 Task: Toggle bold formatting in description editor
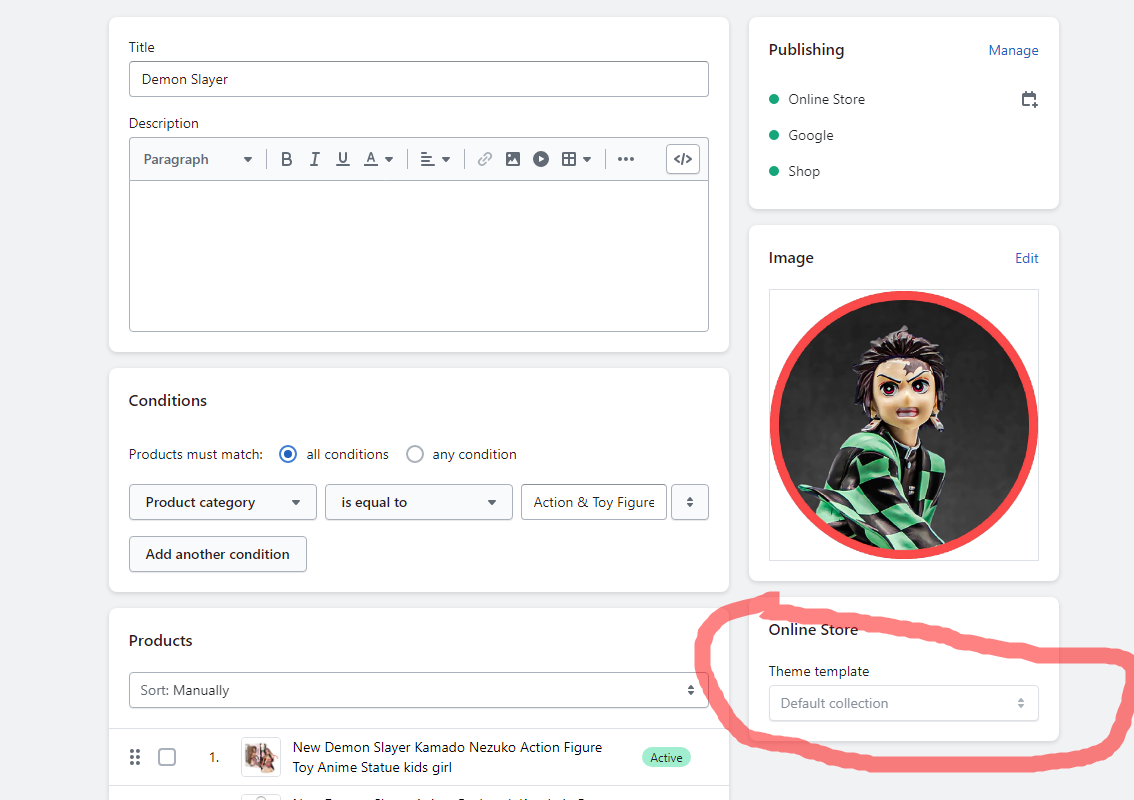pos(286,159)
